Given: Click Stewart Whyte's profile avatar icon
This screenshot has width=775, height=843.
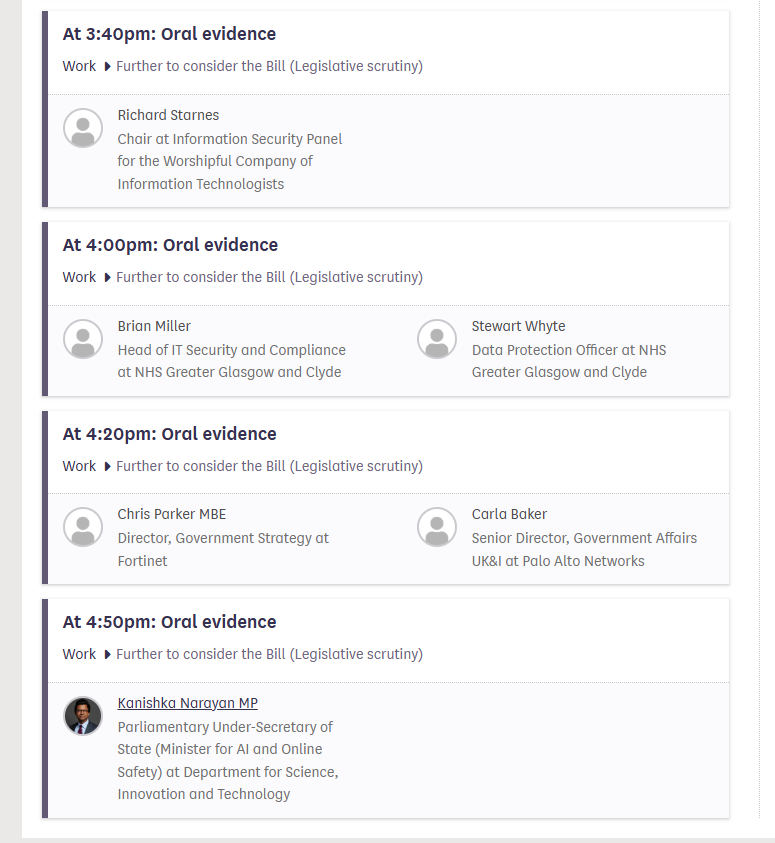Looking at the screenshot, I should pyautogui.click(x=437, y=339).
